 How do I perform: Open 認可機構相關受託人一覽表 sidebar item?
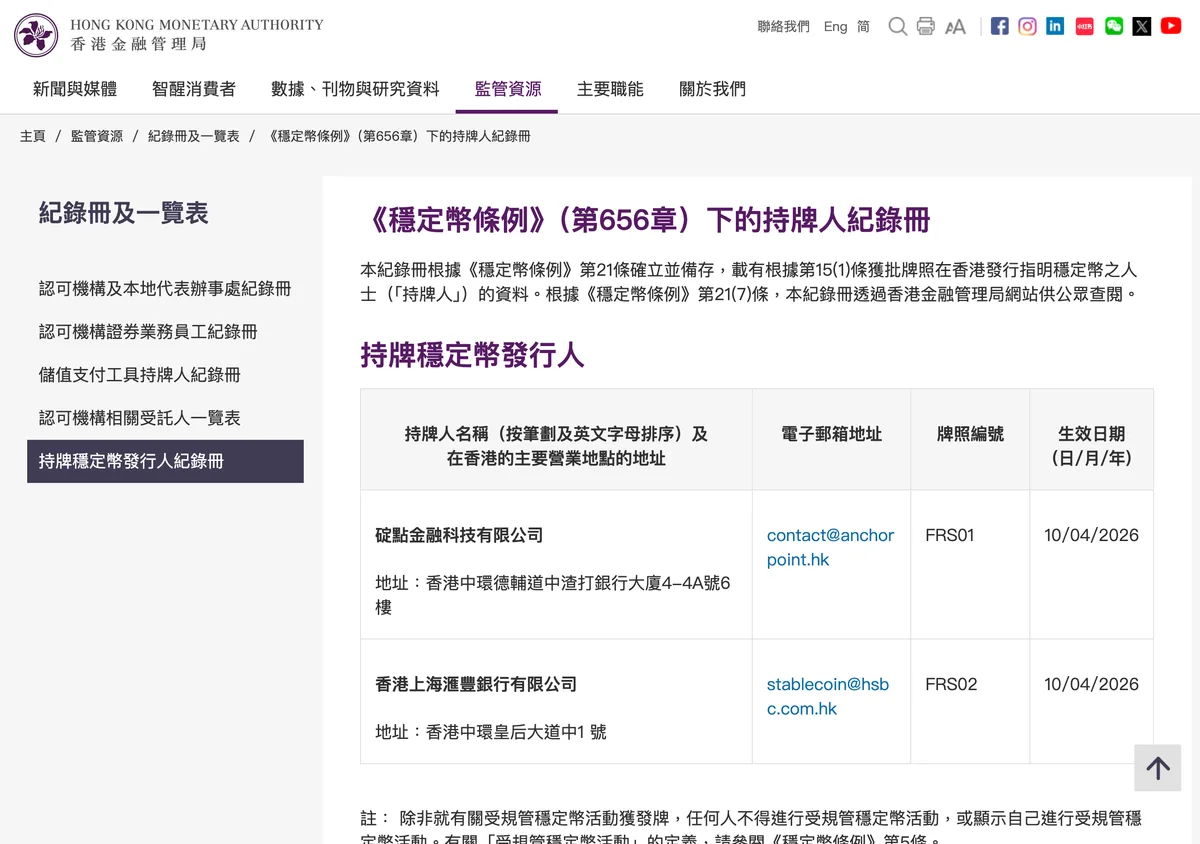[140, 418]
